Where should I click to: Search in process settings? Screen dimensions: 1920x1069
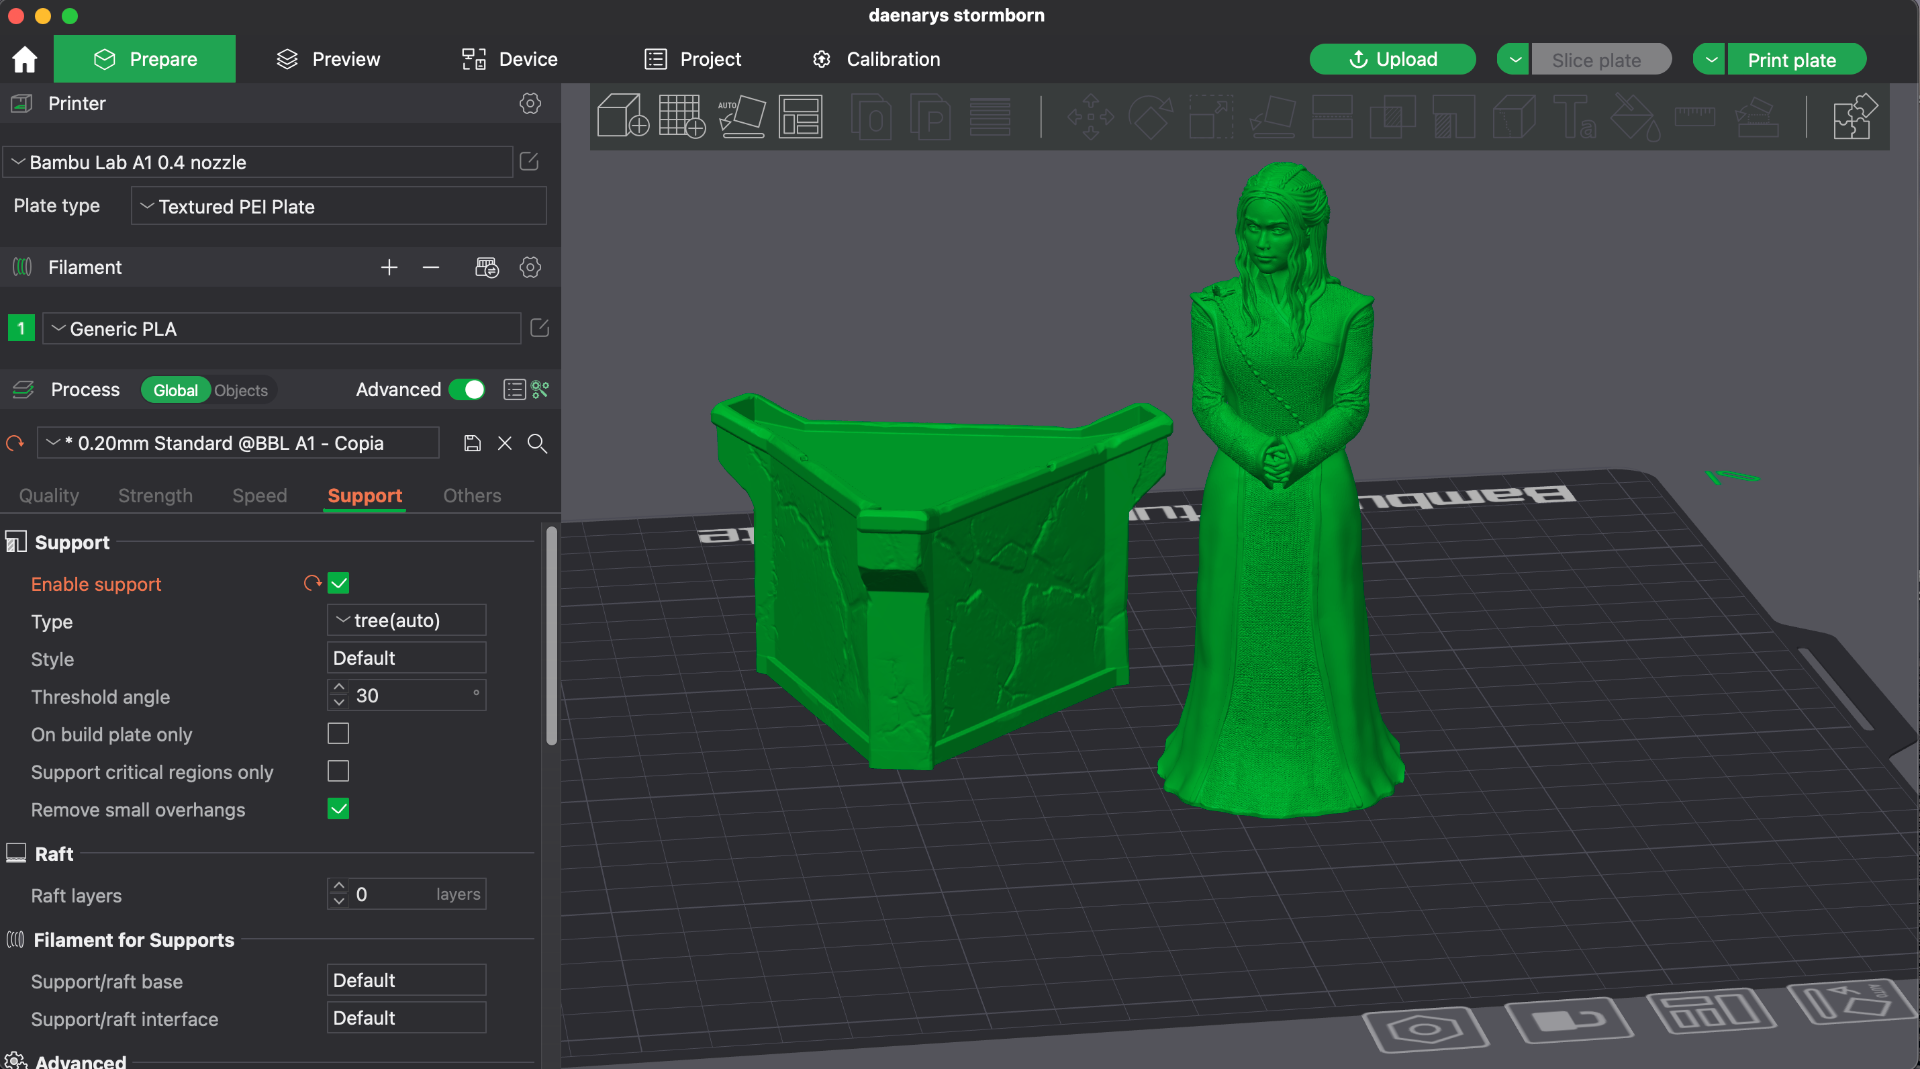tap(537, 443)
